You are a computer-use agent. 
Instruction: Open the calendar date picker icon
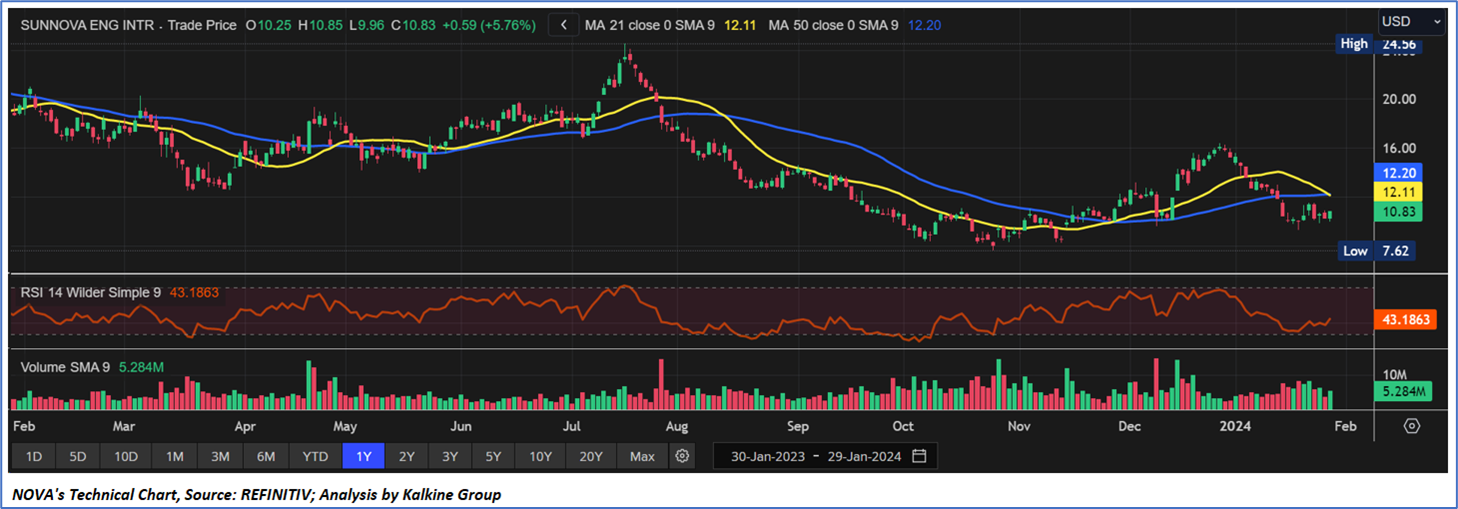pos(919,456)
